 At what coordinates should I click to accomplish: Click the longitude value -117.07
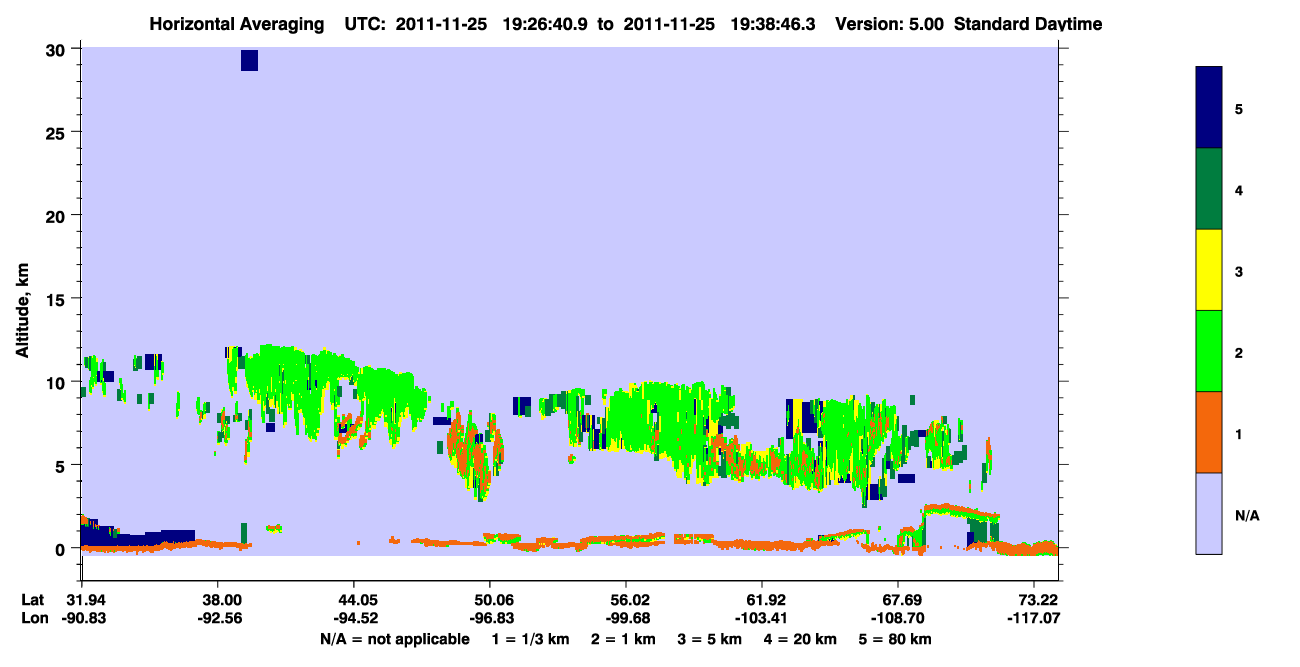1032,618
